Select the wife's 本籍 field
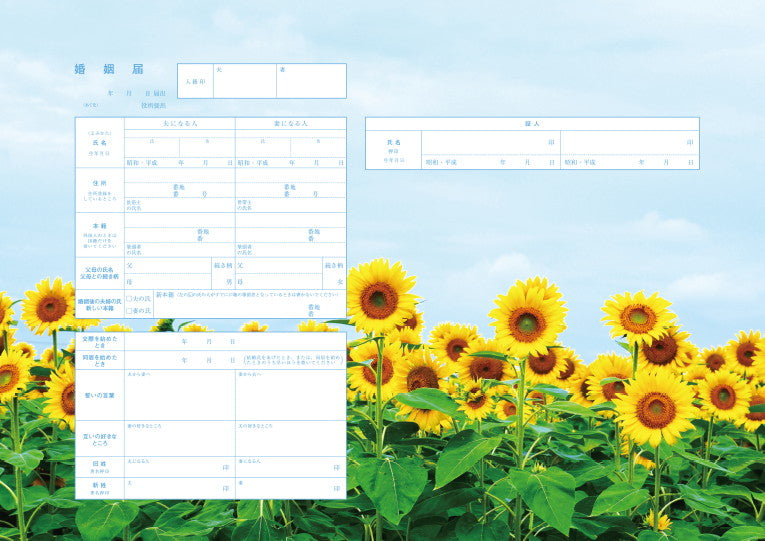The image size is (765, 541). tap(290, 234)
